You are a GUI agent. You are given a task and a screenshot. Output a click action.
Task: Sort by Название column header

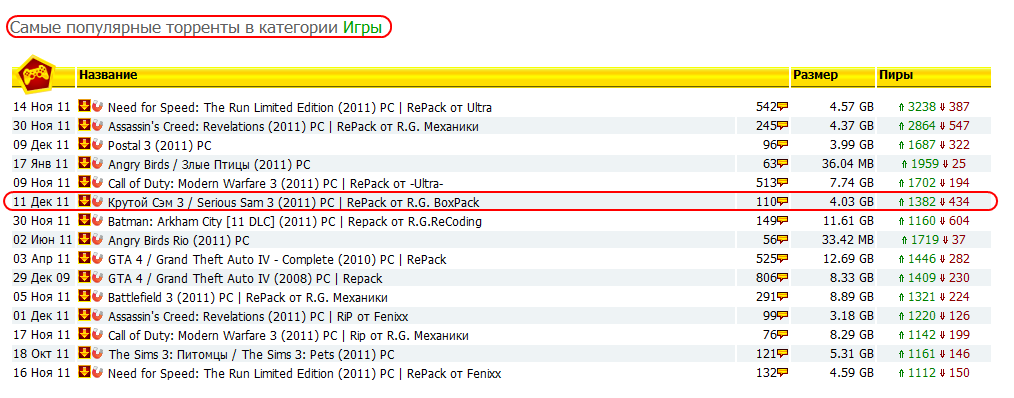(108, 75)
